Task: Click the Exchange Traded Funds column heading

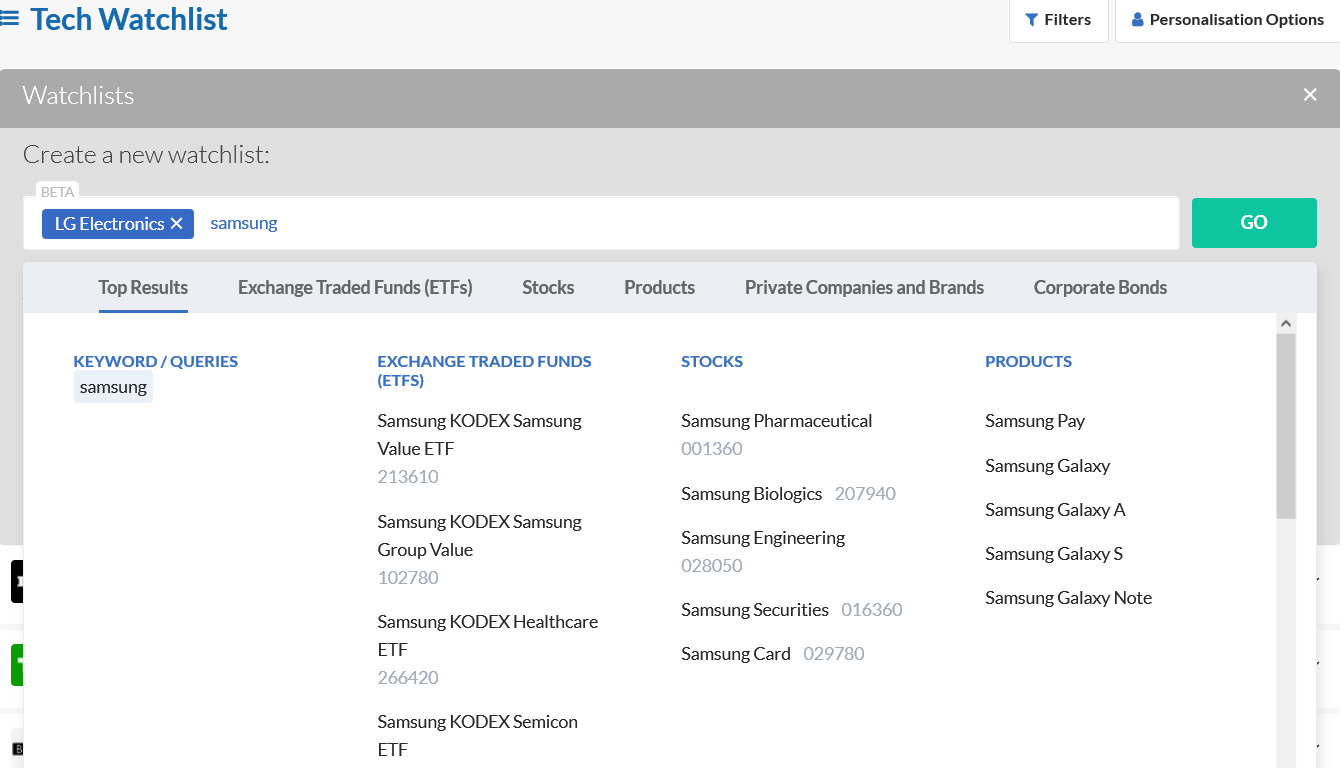Action: tap(484, 371)
